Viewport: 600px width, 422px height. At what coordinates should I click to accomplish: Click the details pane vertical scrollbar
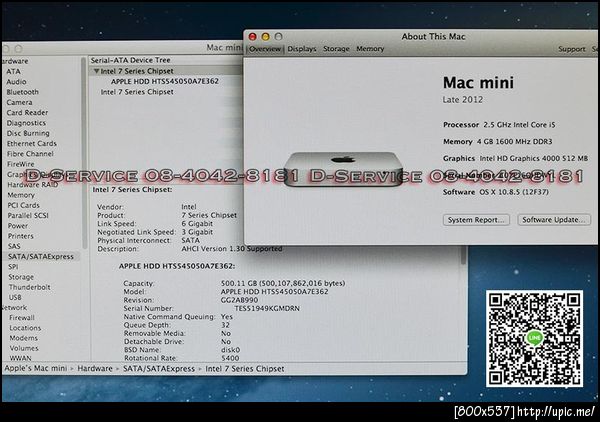(x=463, y=256)
